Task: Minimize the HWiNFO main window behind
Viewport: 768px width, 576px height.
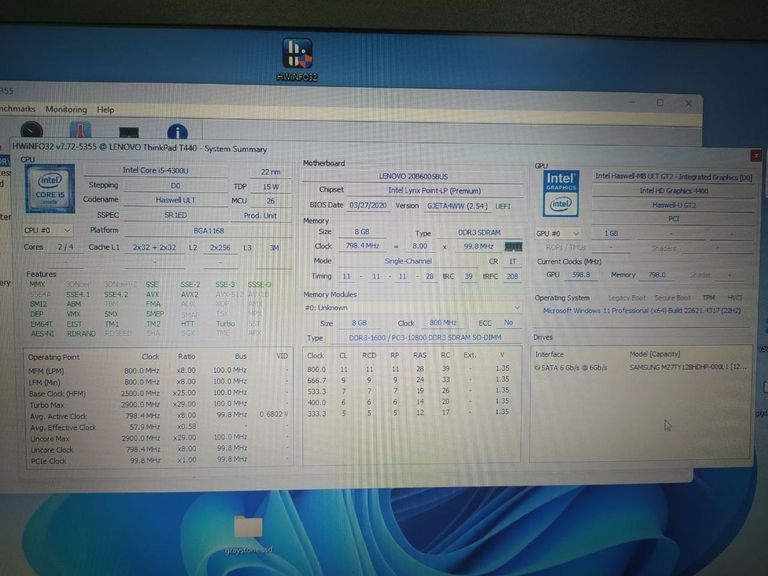Action: pyautogui.click(x=632, y=102)
